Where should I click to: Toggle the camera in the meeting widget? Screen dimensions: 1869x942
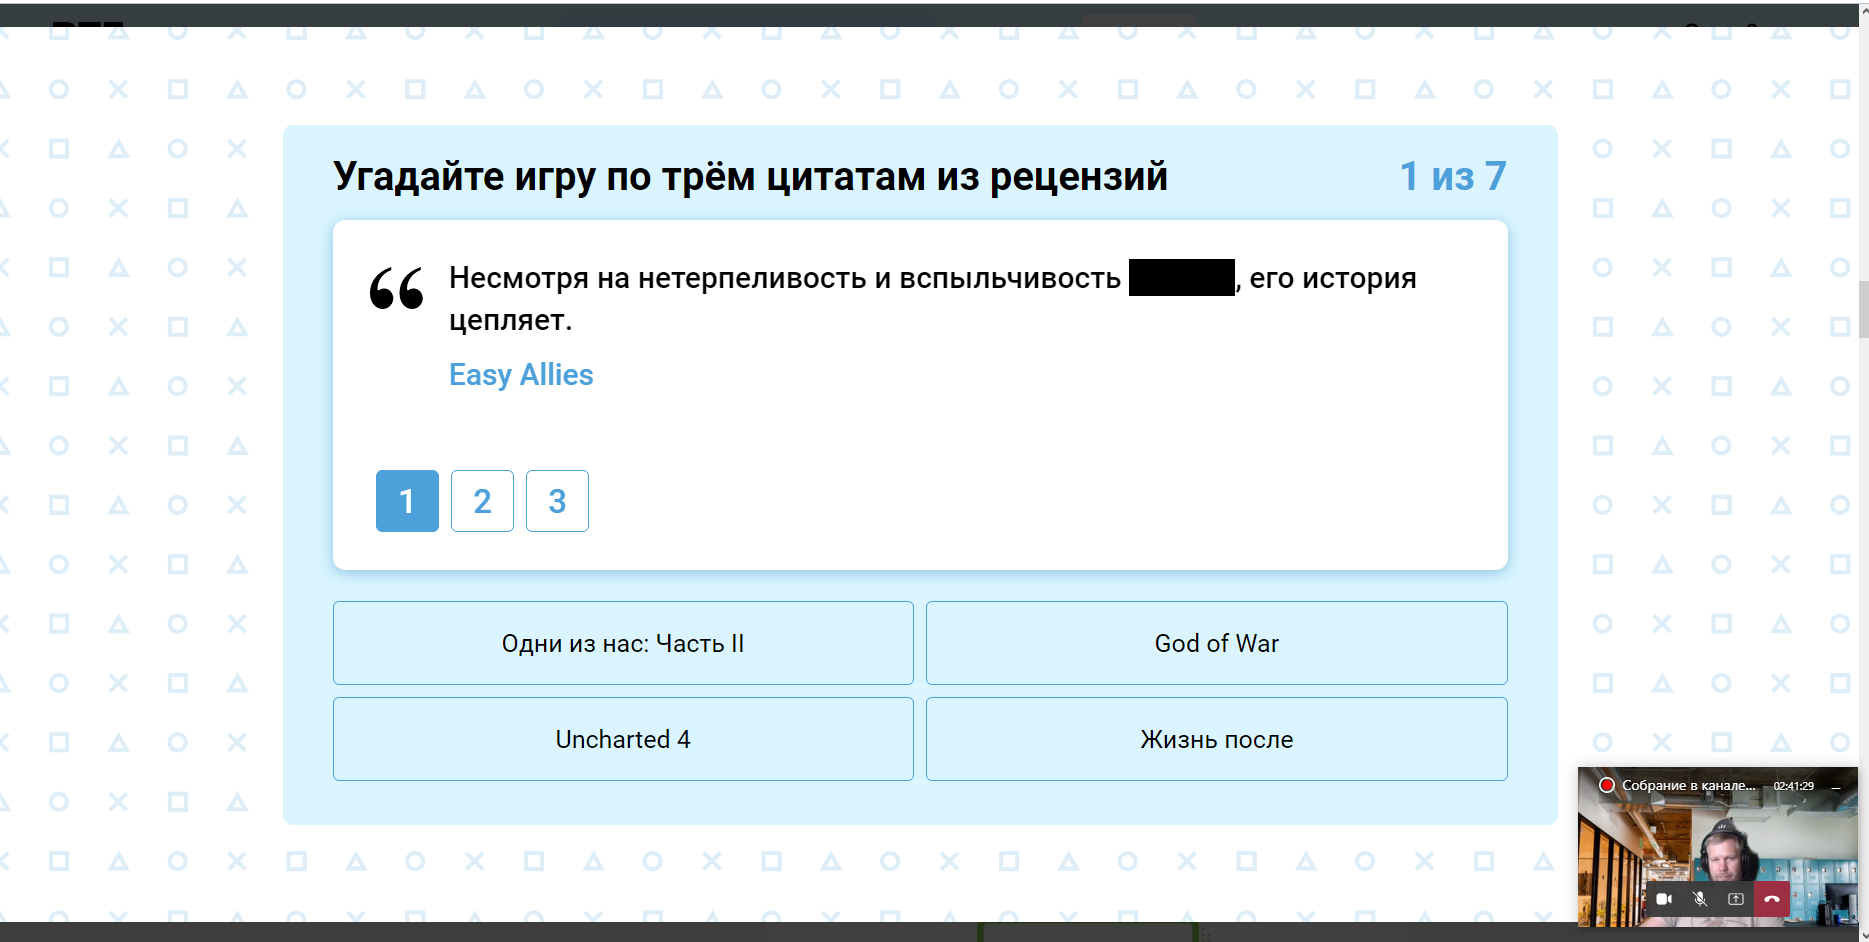[x=1664, y=899]
